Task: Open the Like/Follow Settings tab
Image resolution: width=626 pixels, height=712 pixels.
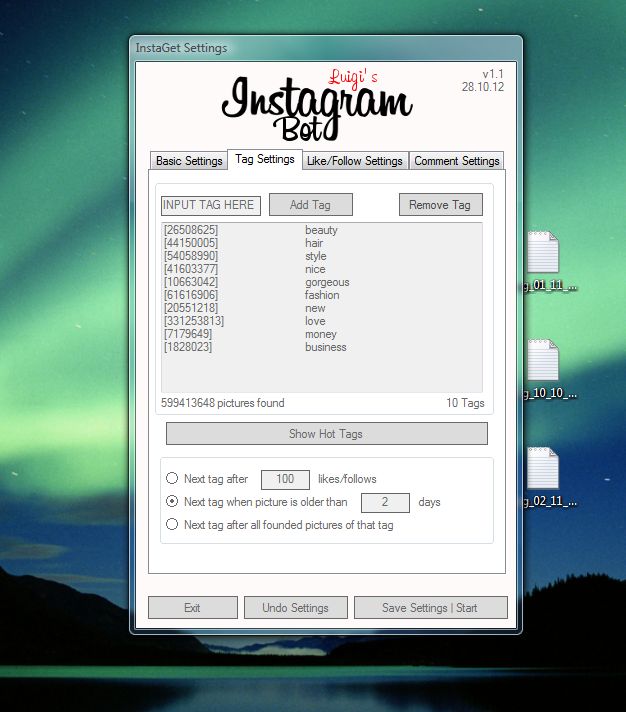Action: point(354,161)
